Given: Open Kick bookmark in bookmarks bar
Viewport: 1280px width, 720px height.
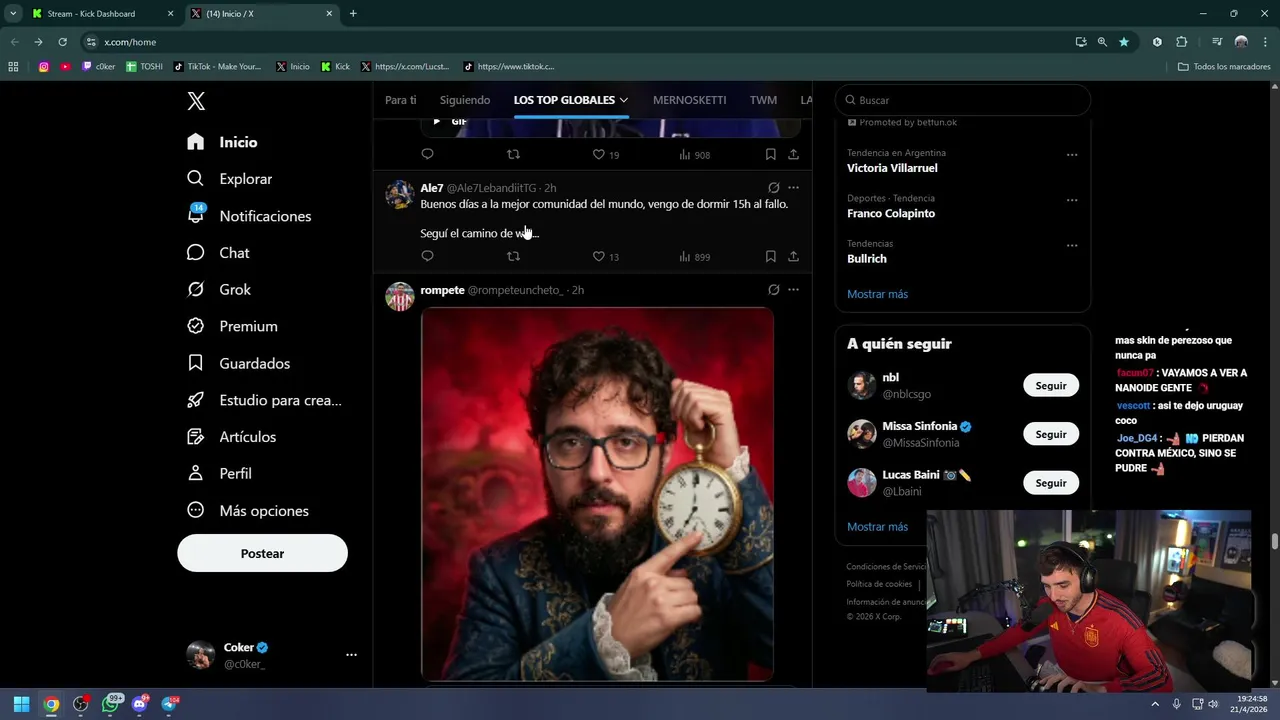Looking at the screenshot, I should click(336, 67).
